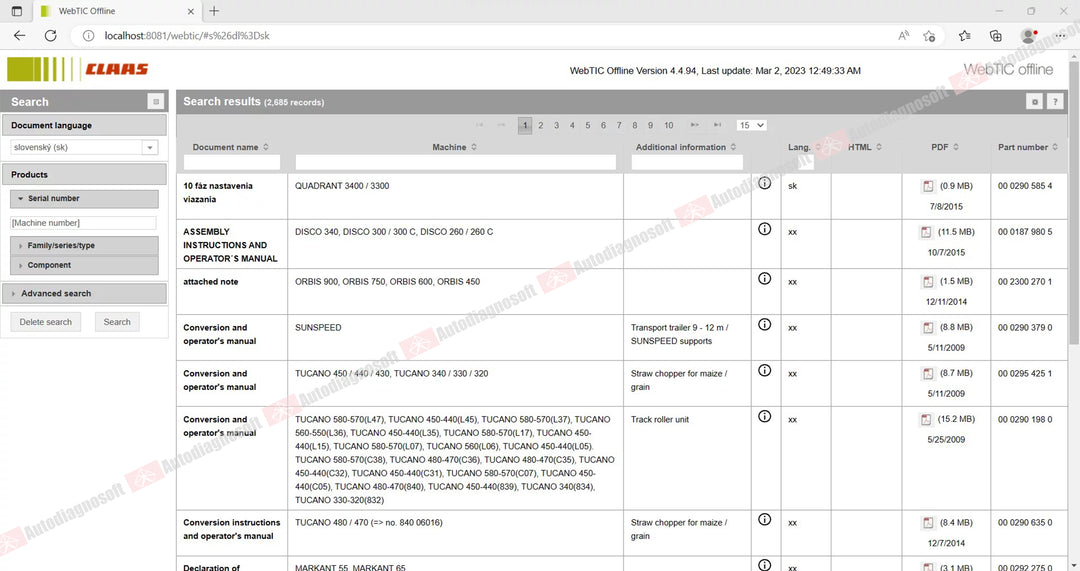Open the 11.5 MB PDF for part 00 0187 980 5
1080x571 pixels.
pos(926,232)
